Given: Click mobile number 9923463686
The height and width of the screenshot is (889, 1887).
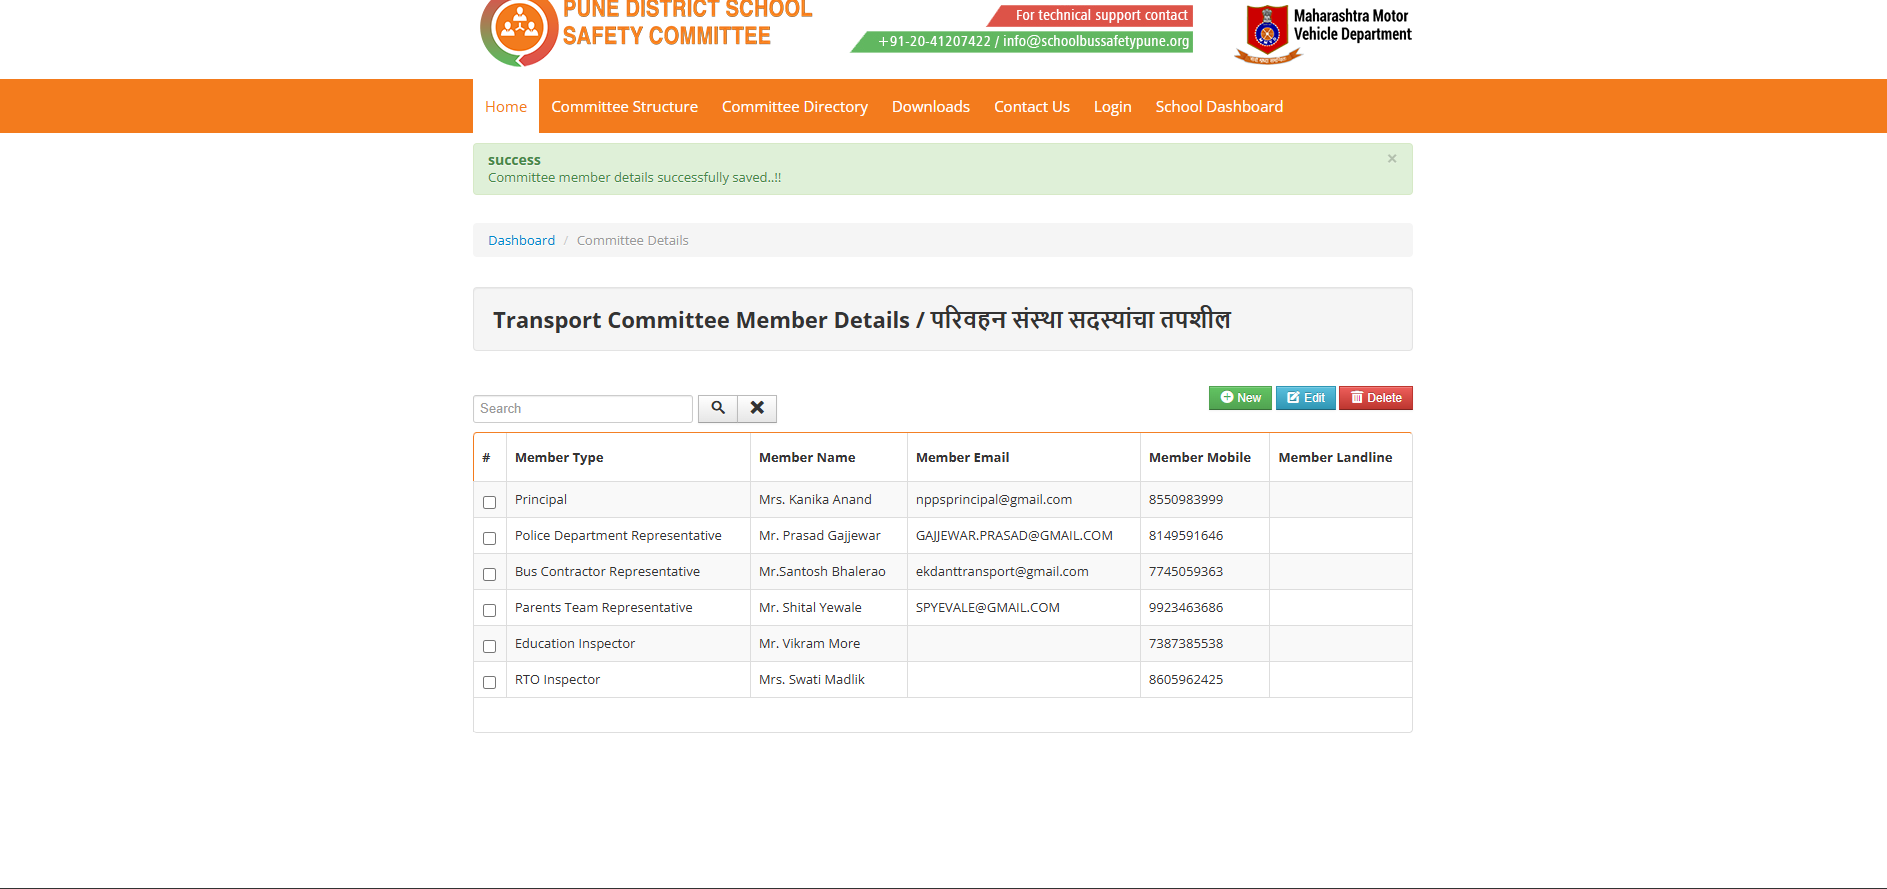Looking at the screenshot, I should tap(1186, 607).
